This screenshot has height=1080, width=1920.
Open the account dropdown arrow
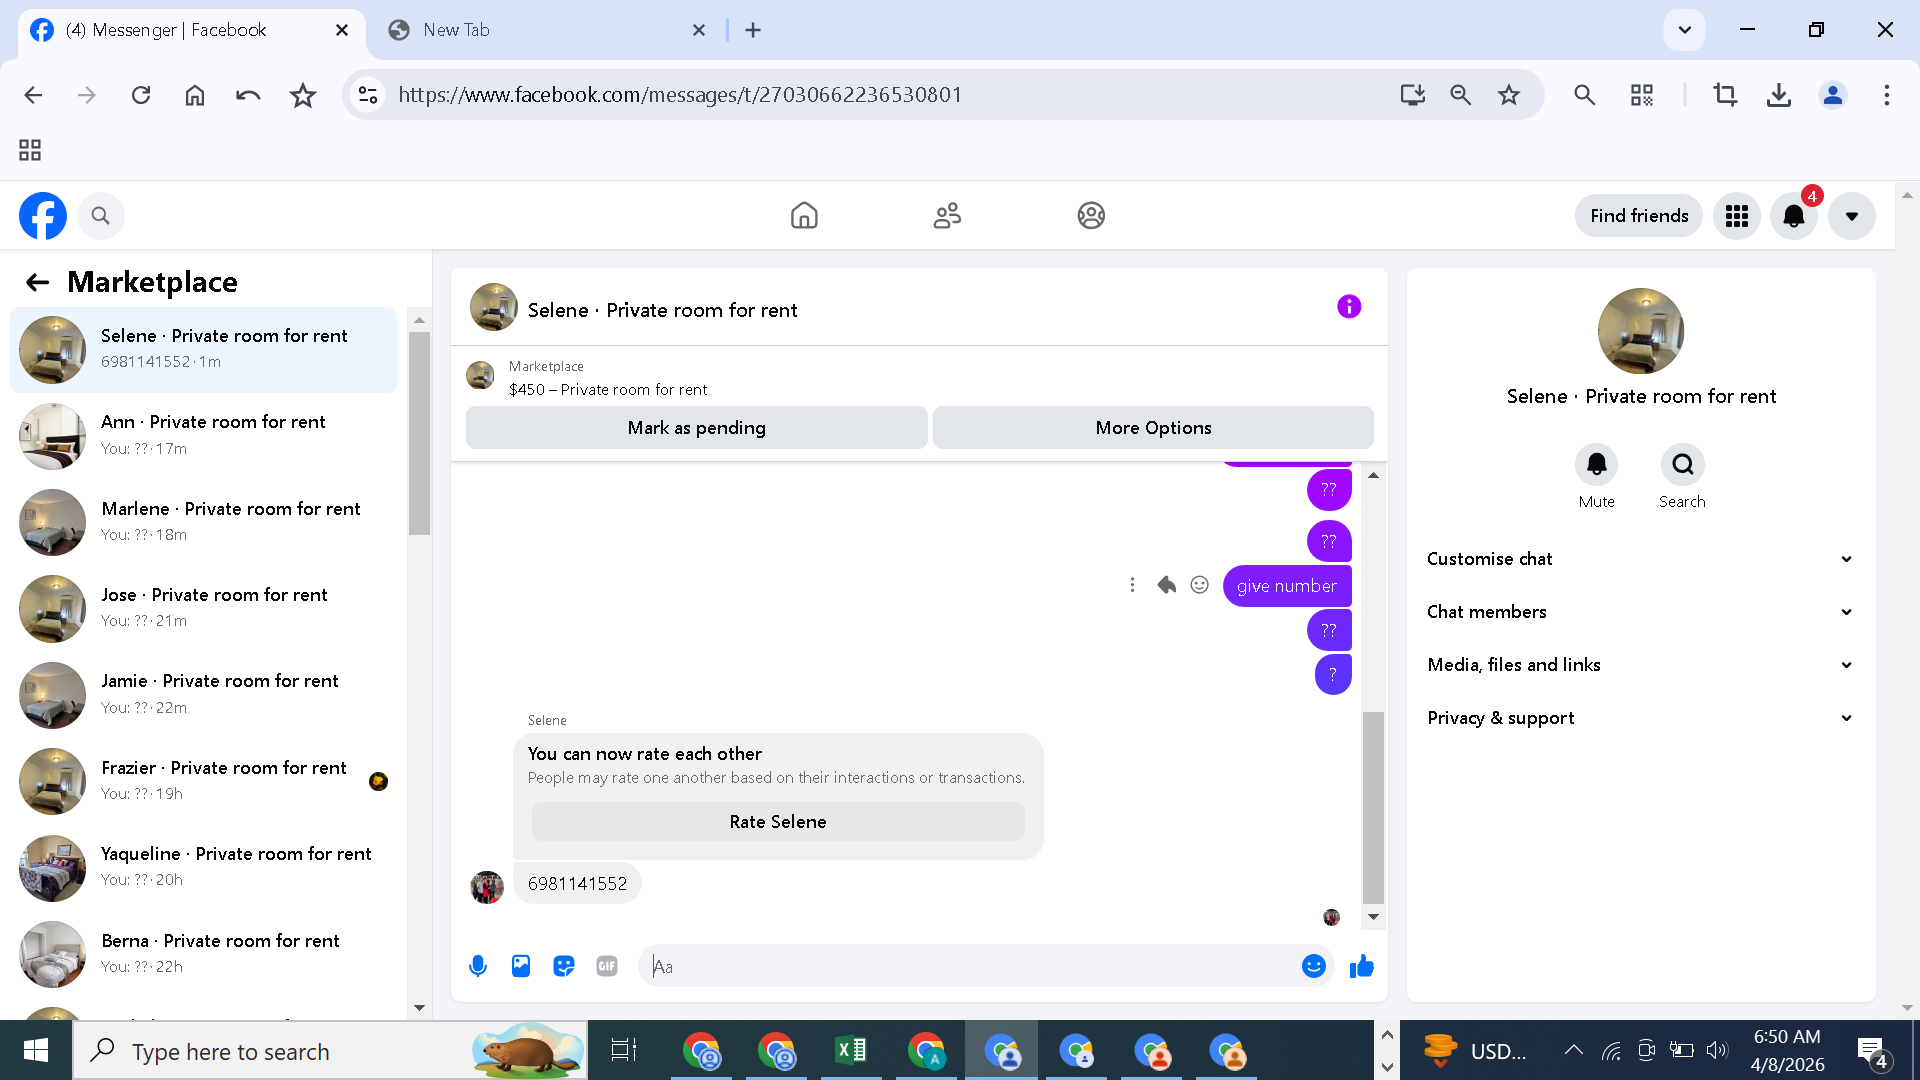1852,216
